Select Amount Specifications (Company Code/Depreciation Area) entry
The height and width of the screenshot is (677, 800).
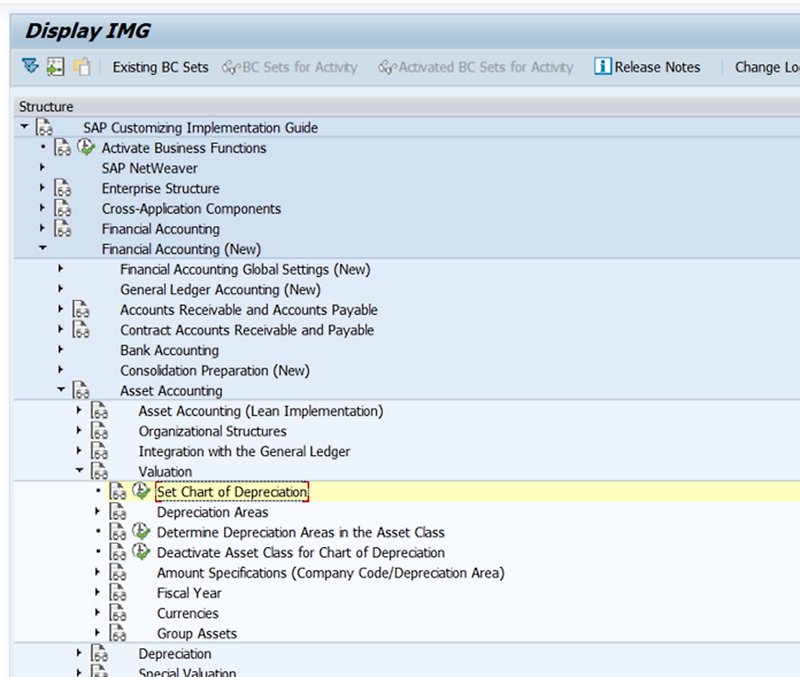(331, 573)
